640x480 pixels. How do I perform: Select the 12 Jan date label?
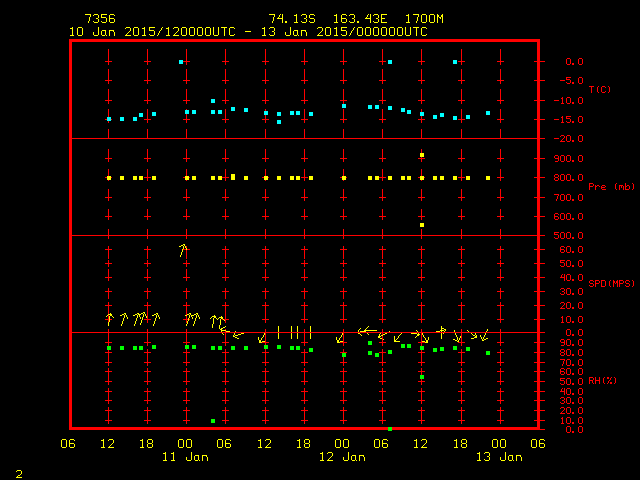click(342, 457)
